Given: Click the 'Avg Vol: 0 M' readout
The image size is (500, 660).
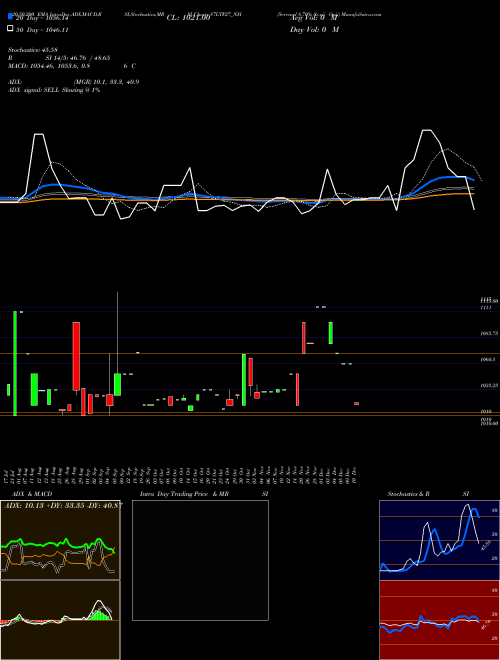Looking at the screenshot, I should (314, 18).
